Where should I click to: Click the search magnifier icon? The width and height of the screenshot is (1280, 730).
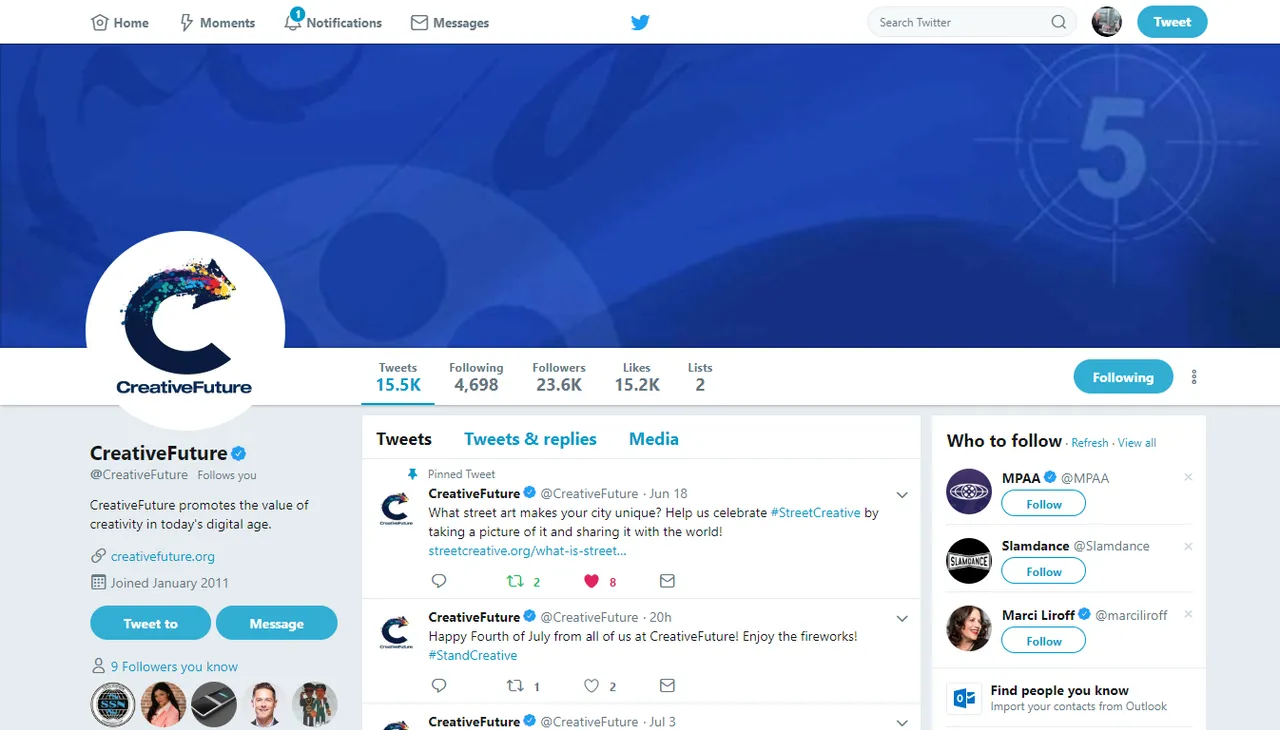pyautogui.click(x=1058, y=22)
